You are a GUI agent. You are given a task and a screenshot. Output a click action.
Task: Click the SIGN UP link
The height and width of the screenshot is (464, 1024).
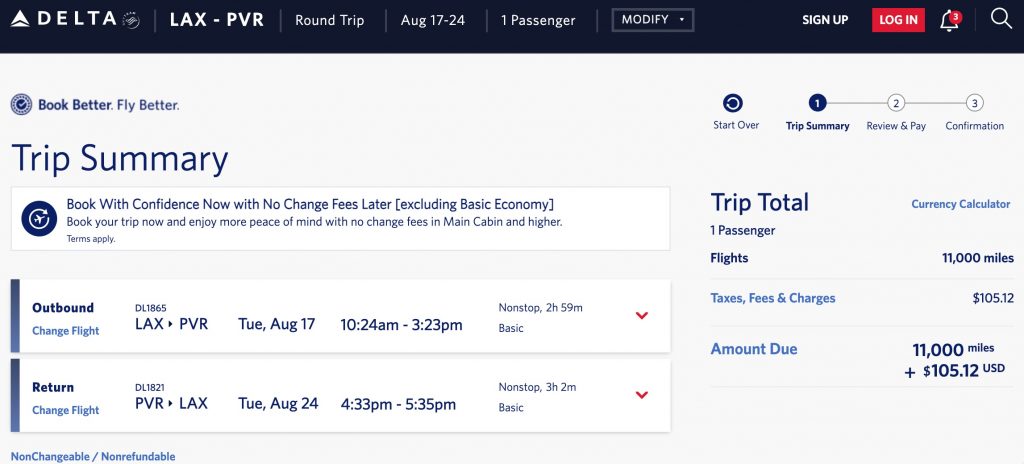[x=825, y=20]
